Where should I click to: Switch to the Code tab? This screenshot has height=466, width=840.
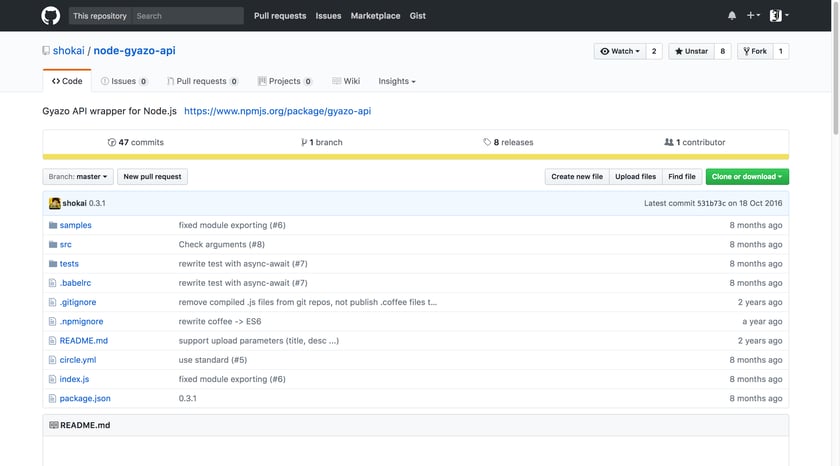[67, 81]
